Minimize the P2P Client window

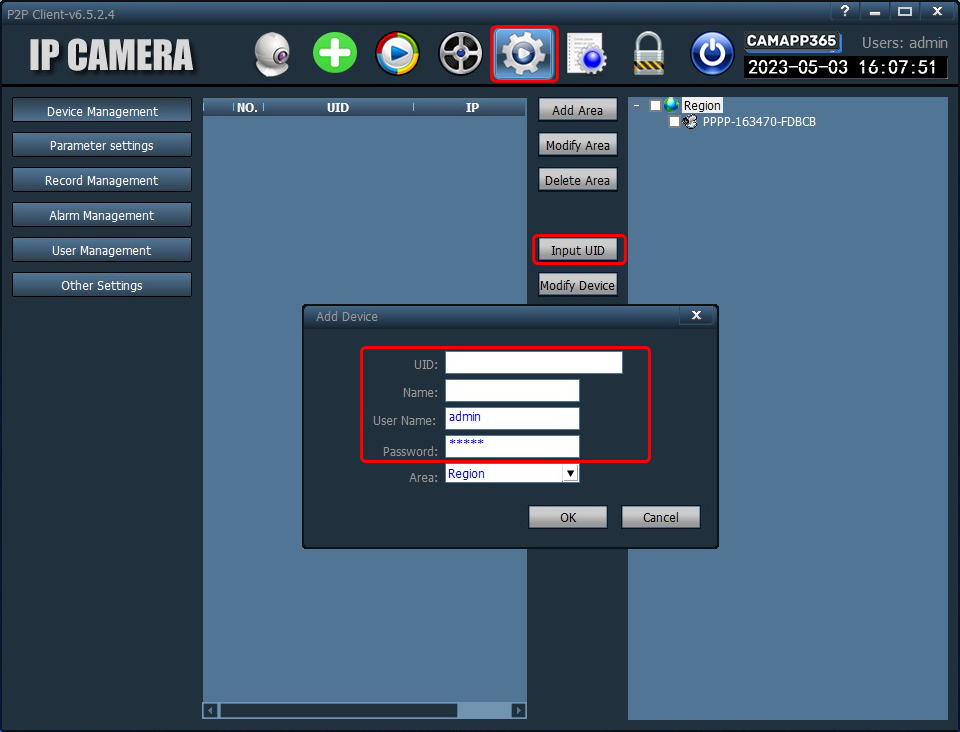click(x=875, y=11)
